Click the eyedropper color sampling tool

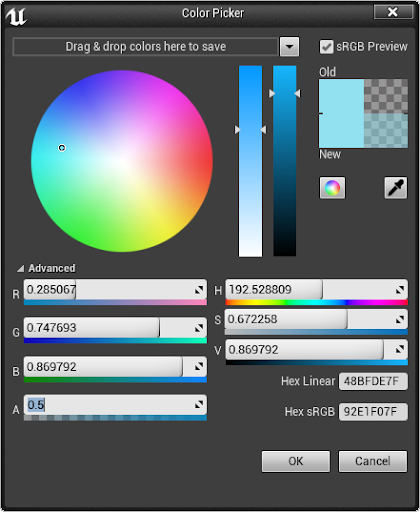(396, 188)
